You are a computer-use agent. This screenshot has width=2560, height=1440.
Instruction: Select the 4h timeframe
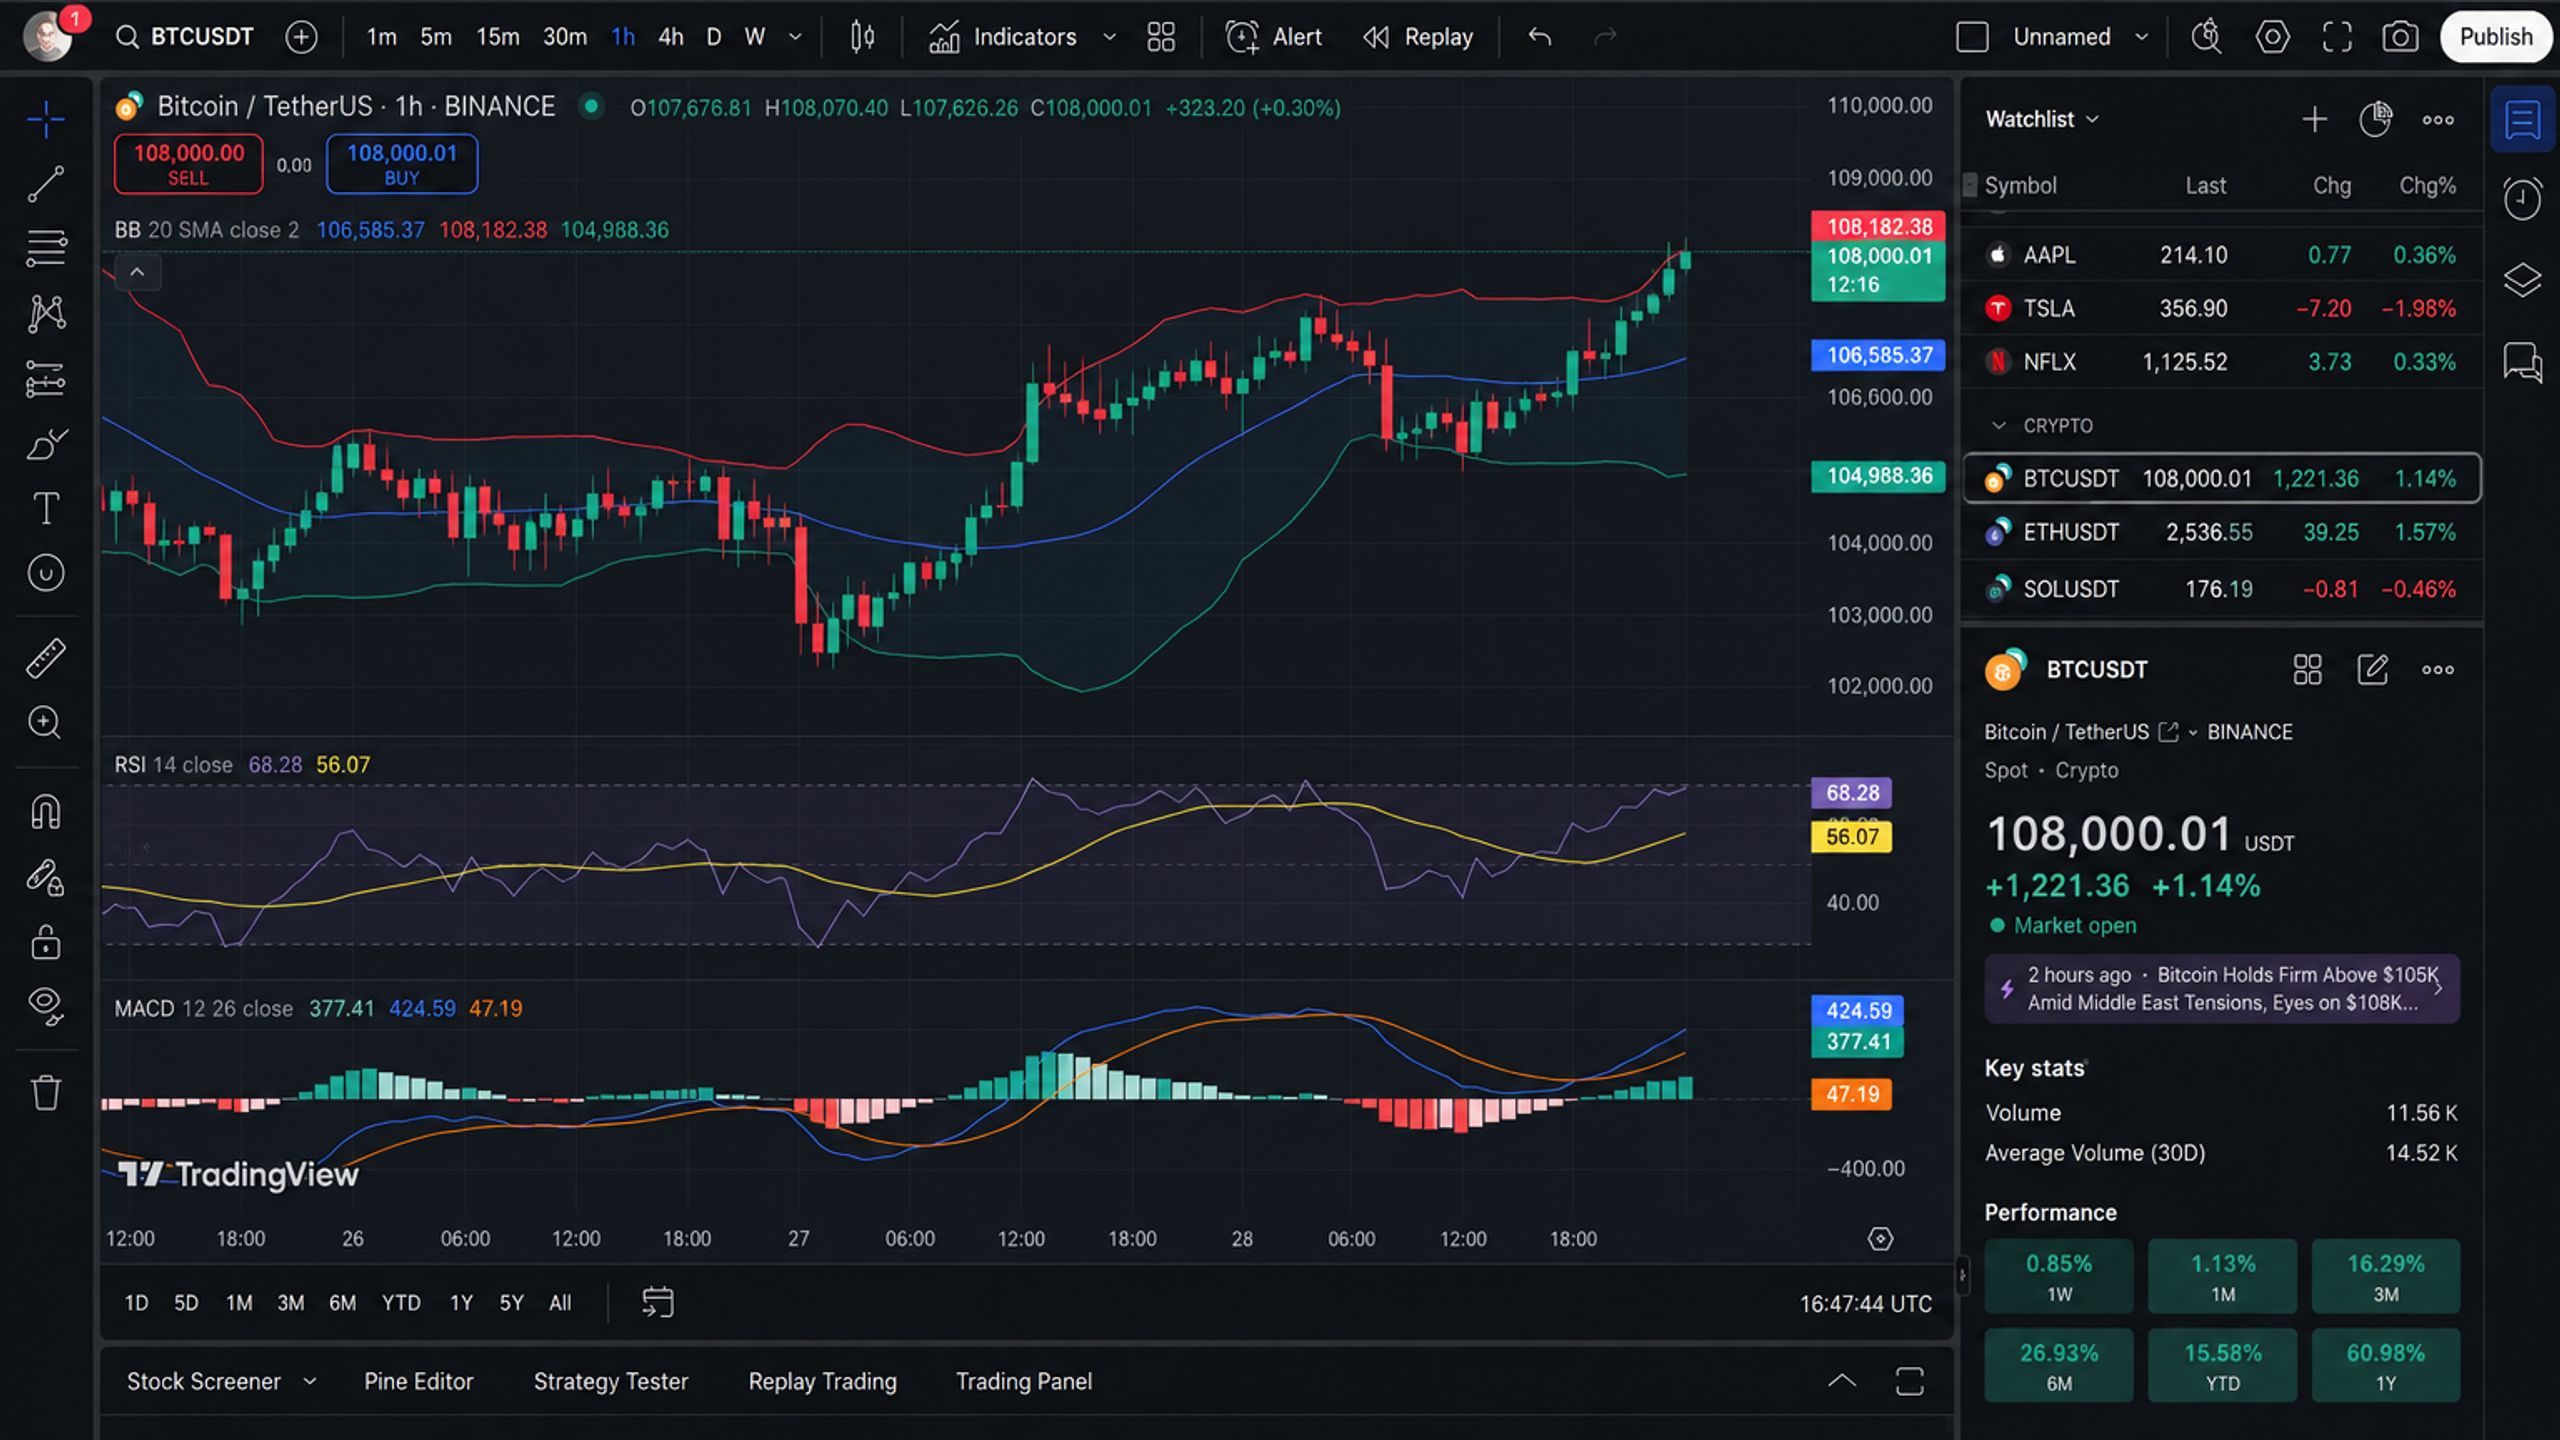coord(670,37)
